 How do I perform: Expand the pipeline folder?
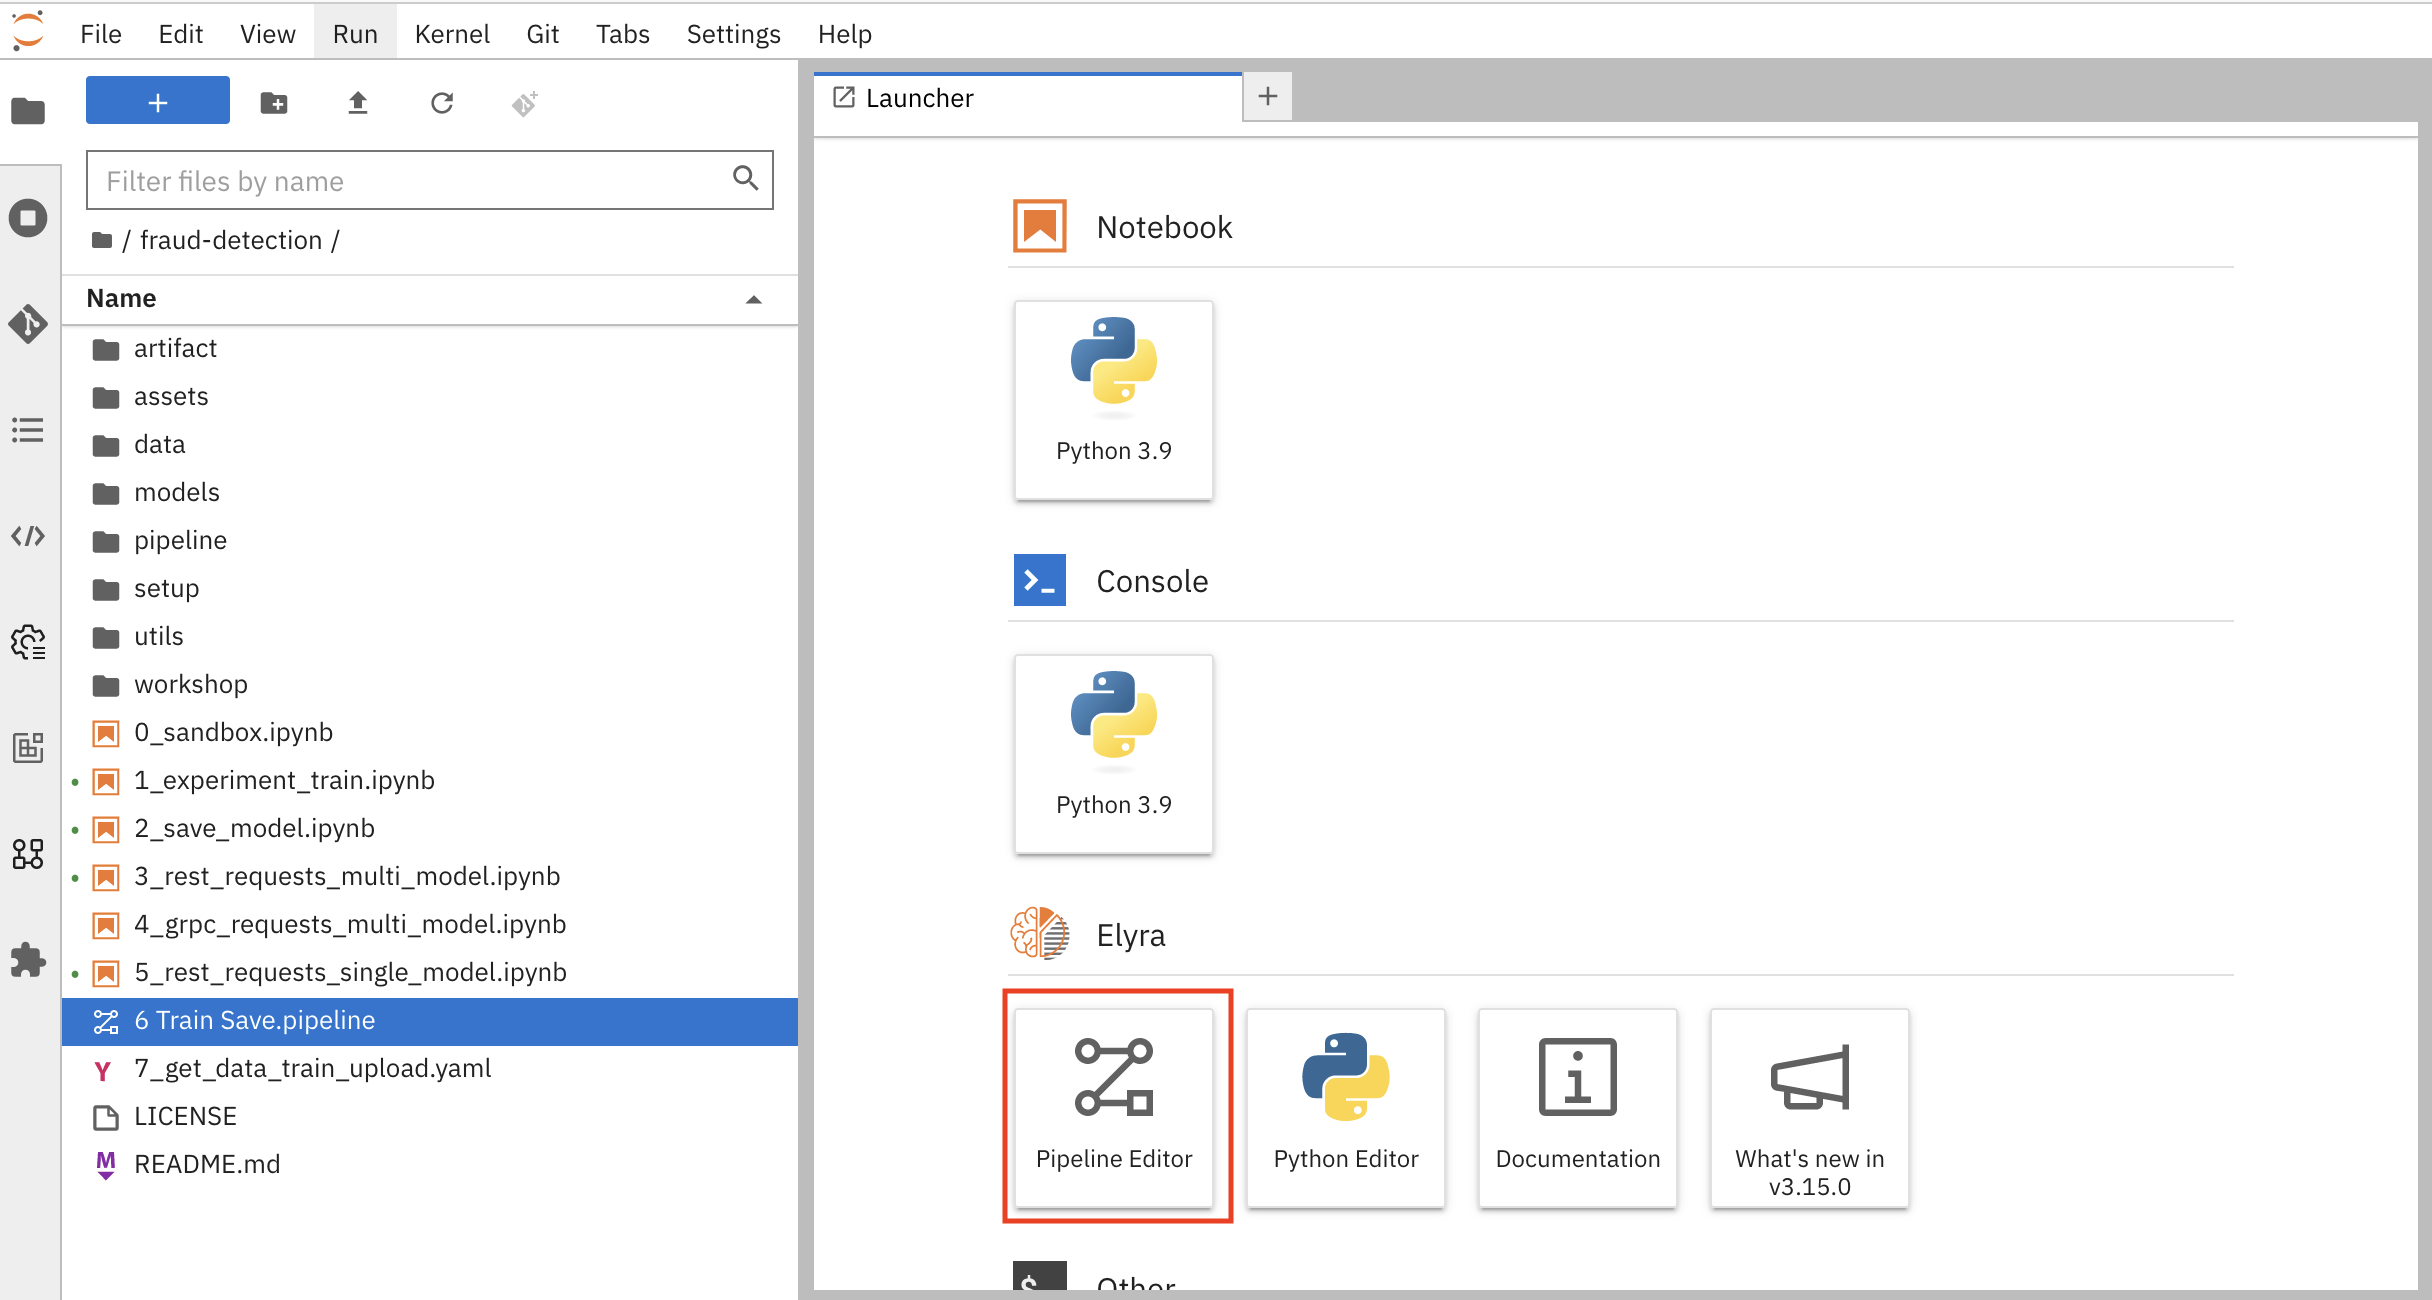pyautogui.click(x=180, y=539)
